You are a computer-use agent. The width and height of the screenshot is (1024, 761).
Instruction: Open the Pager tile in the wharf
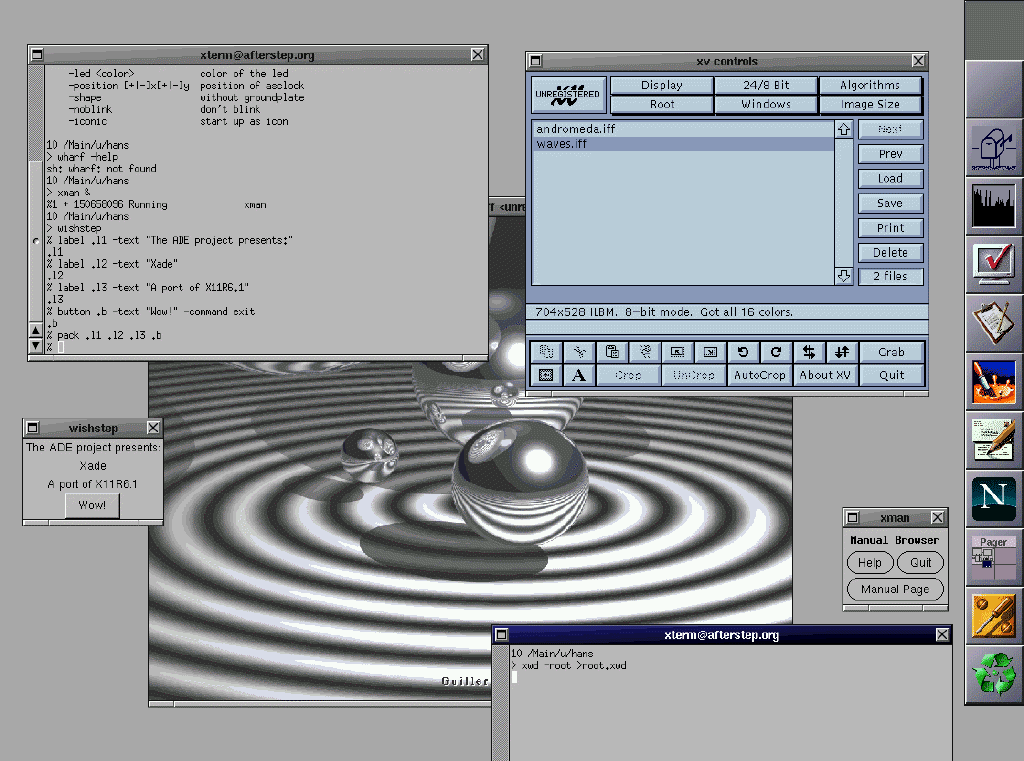tap(993, 558)
